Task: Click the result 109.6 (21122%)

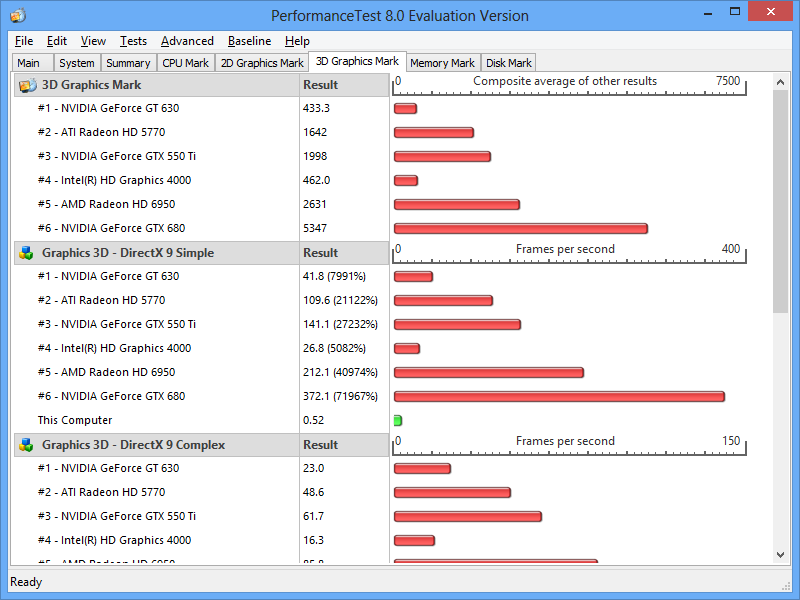Action: point(340,300)
